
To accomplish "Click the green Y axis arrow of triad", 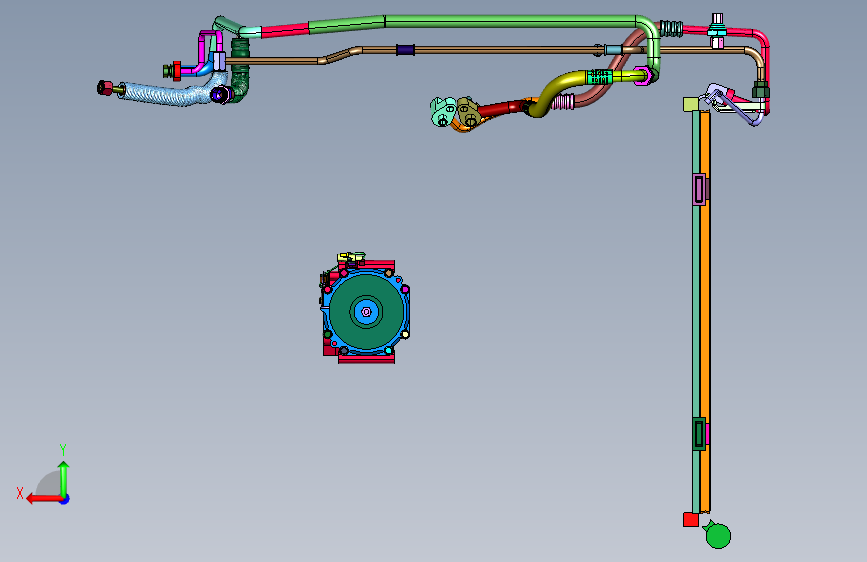I will coord(64,479).
